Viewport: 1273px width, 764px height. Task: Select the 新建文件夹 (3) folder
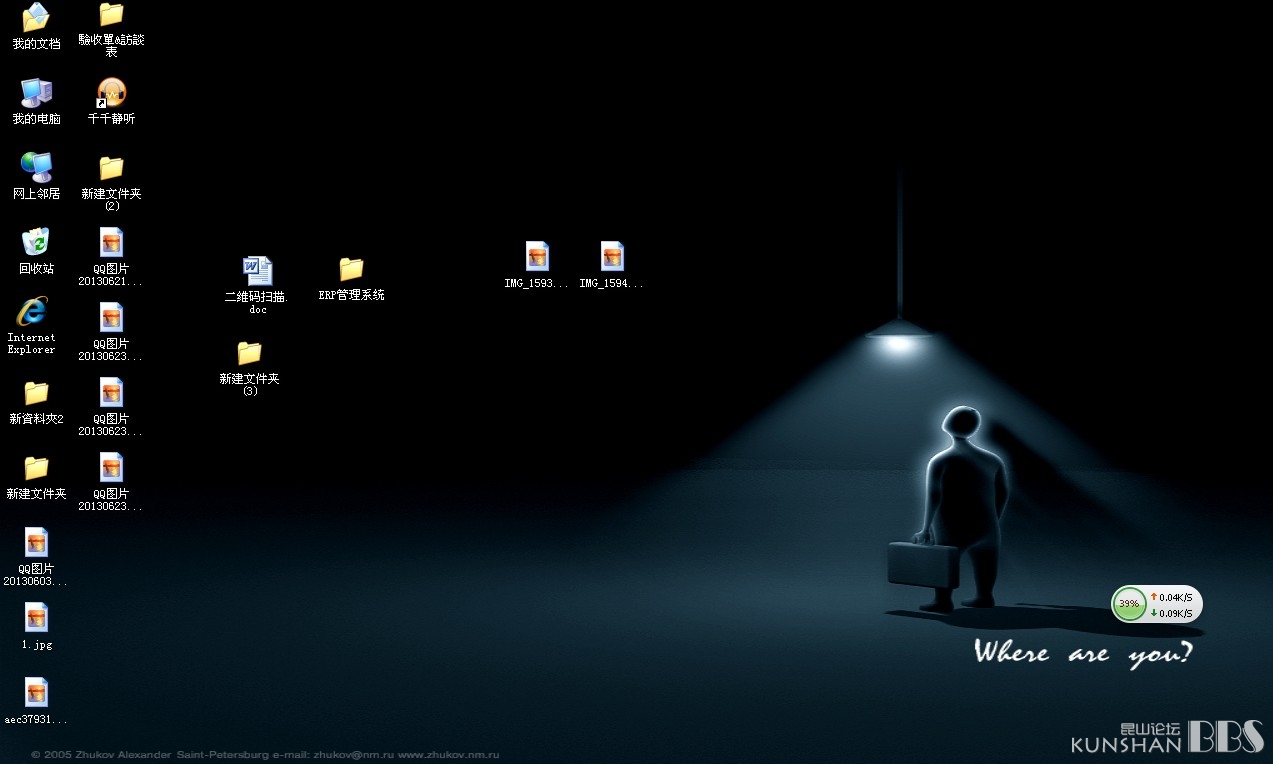249,353
